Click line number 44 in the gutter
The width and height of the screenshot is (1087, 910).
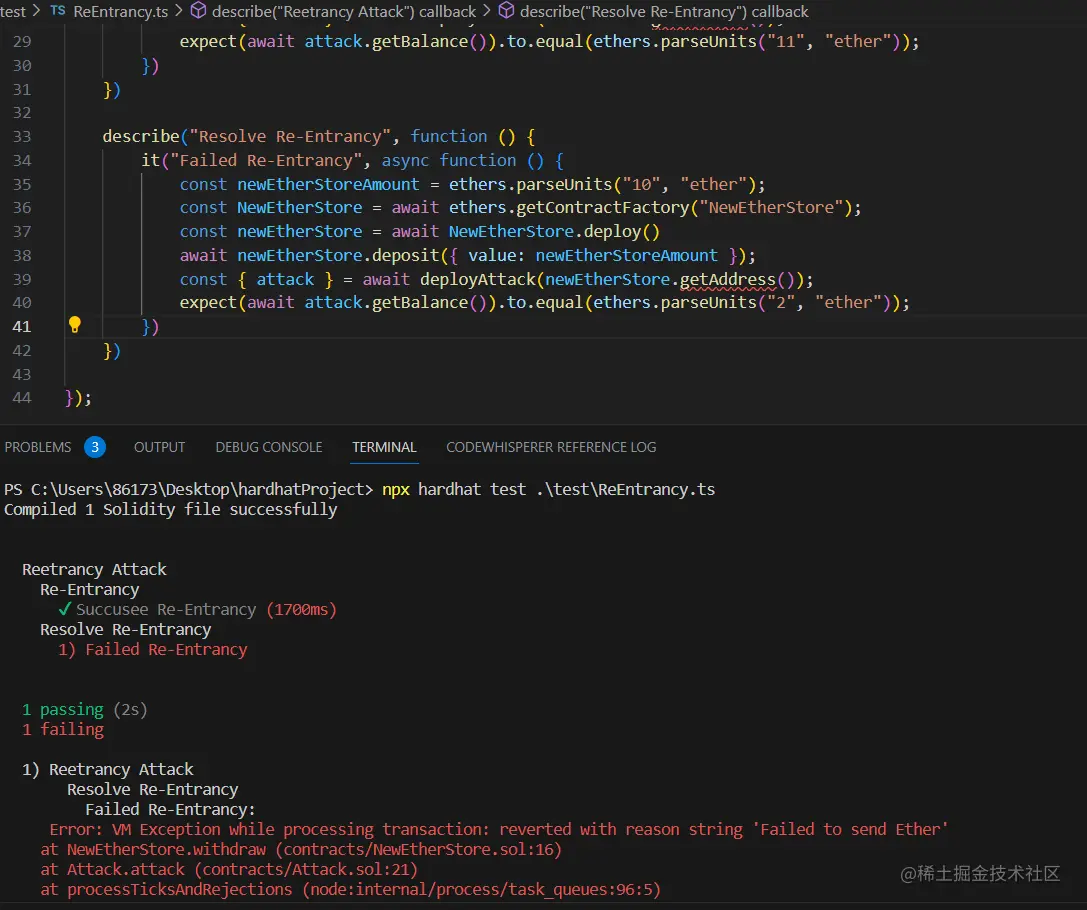point(22,398)
